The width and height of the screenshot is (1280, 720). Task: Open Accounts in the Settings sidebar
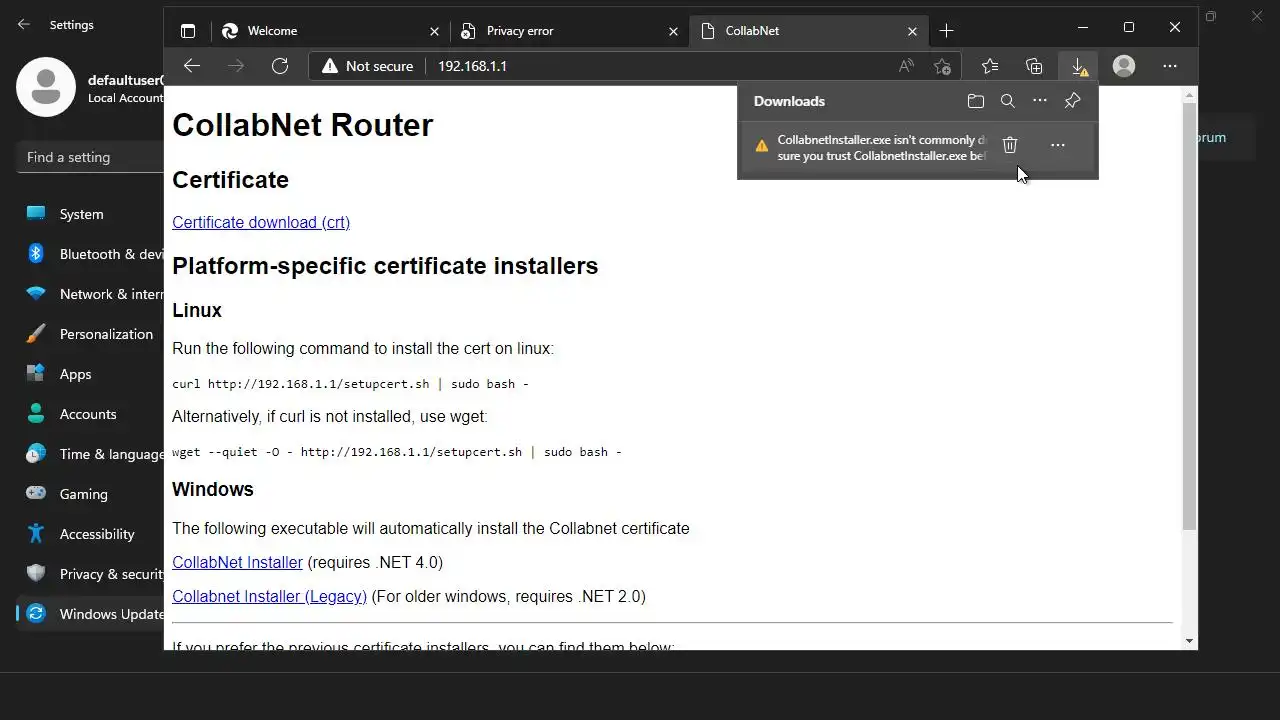90,414
